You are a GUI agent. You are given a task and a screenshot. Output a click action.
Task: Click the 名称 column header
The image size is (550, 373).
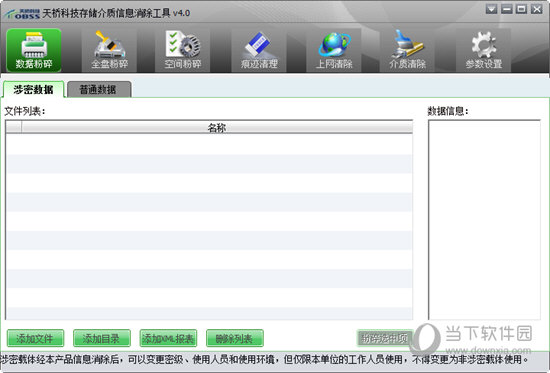point(217,127)
